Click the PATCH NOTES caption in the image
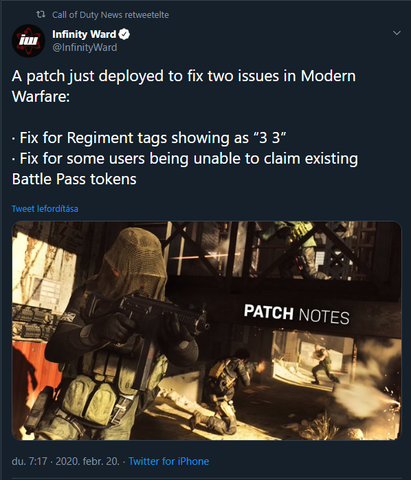 [x=297, y=314]
